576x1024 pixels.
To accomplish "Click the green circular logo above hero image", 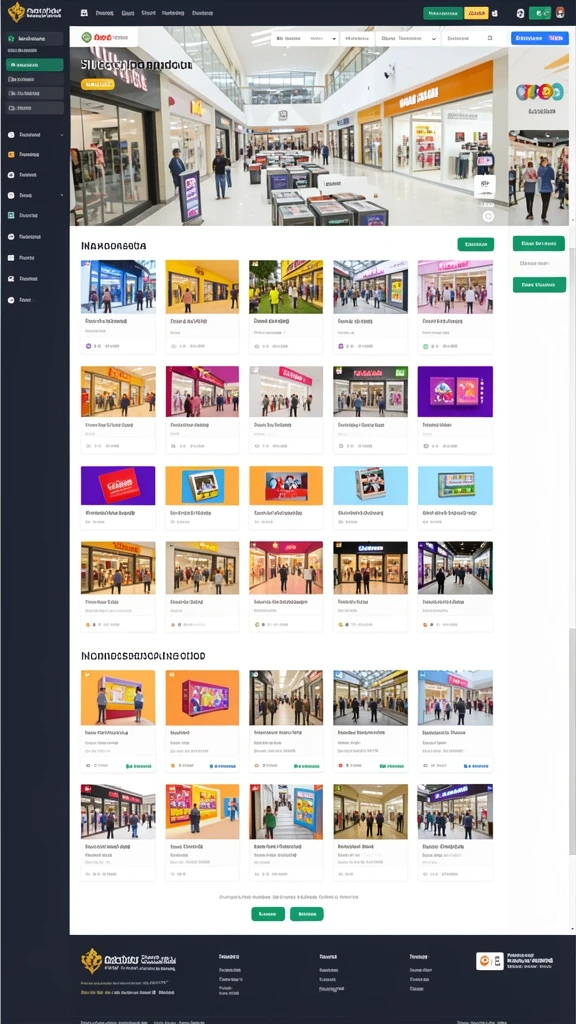I will tap(86, 37).
